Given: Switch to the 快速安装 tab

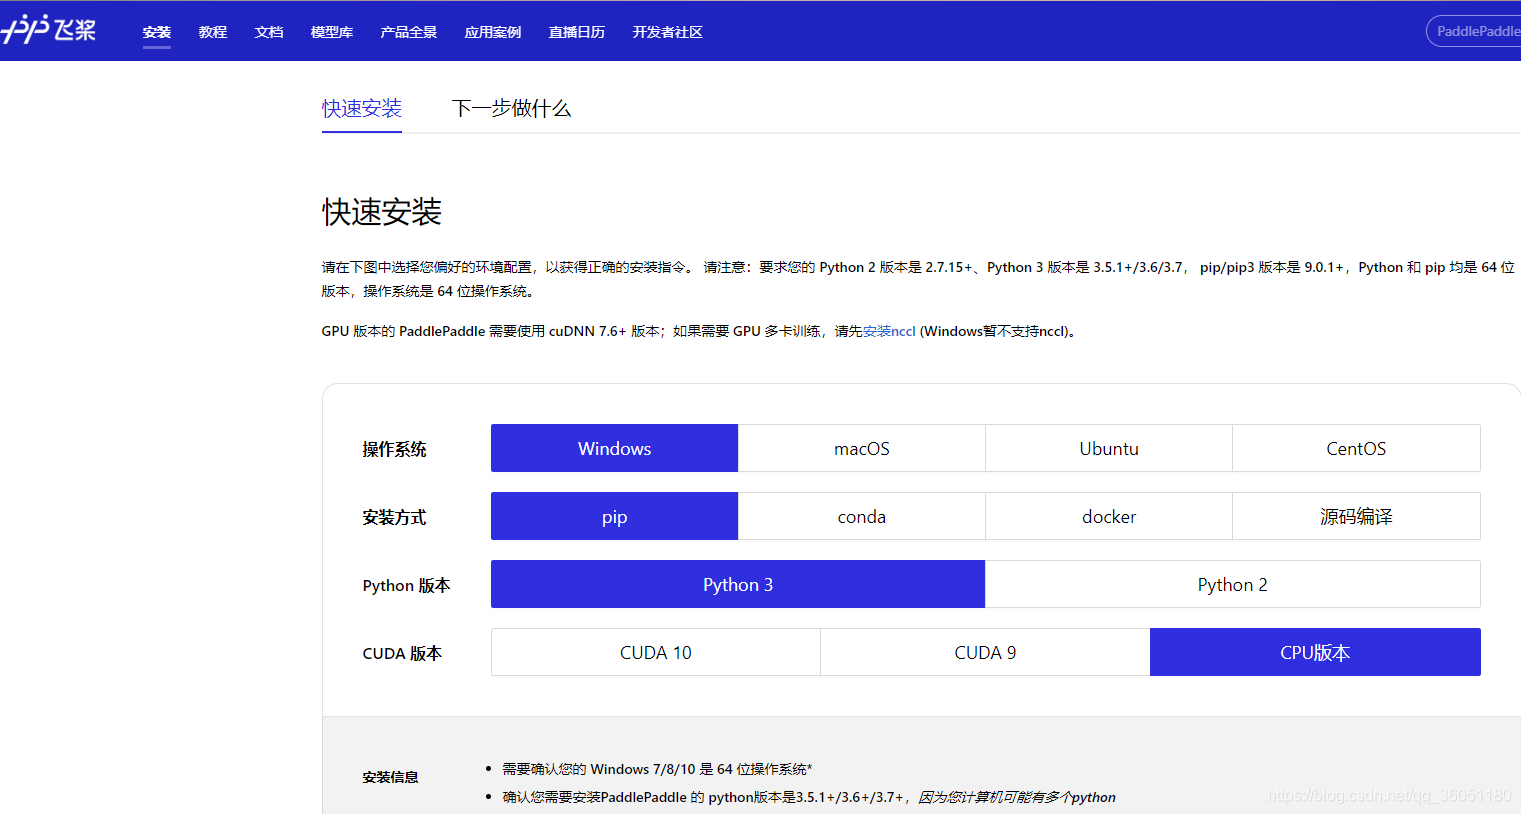Looking at the screenshot, I should pos(361,108).
